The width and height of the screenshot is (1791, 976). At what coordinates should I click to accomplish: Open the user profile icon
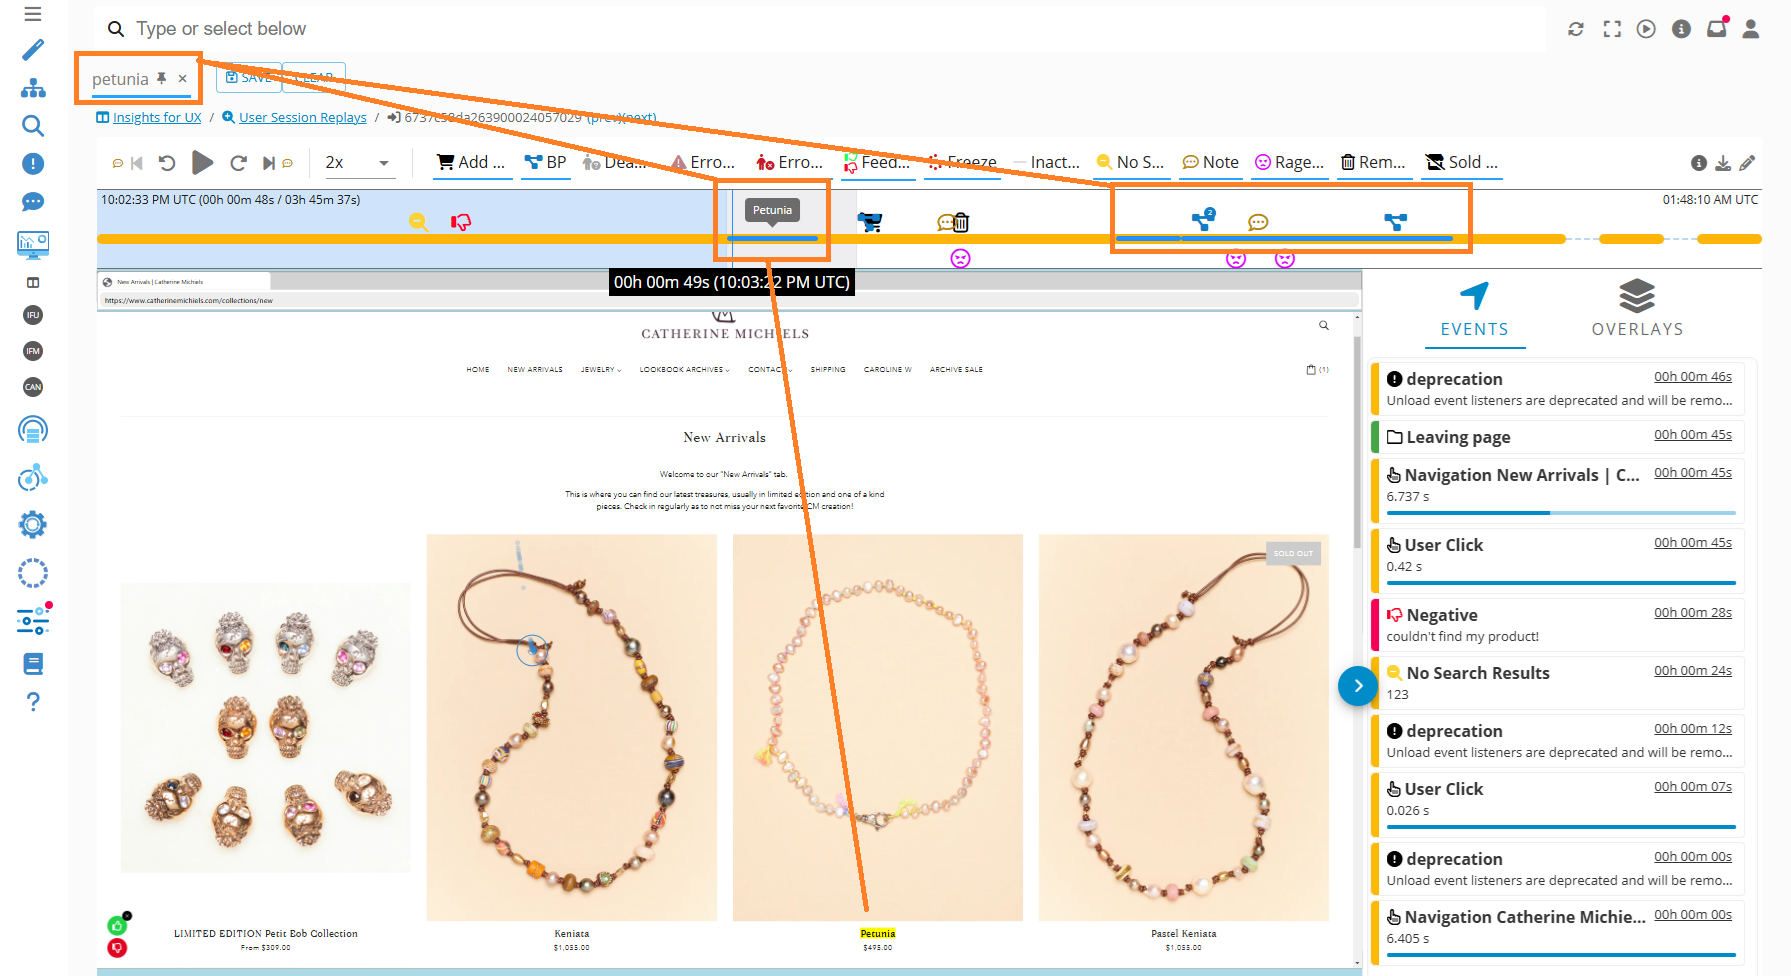[1750, 29]
